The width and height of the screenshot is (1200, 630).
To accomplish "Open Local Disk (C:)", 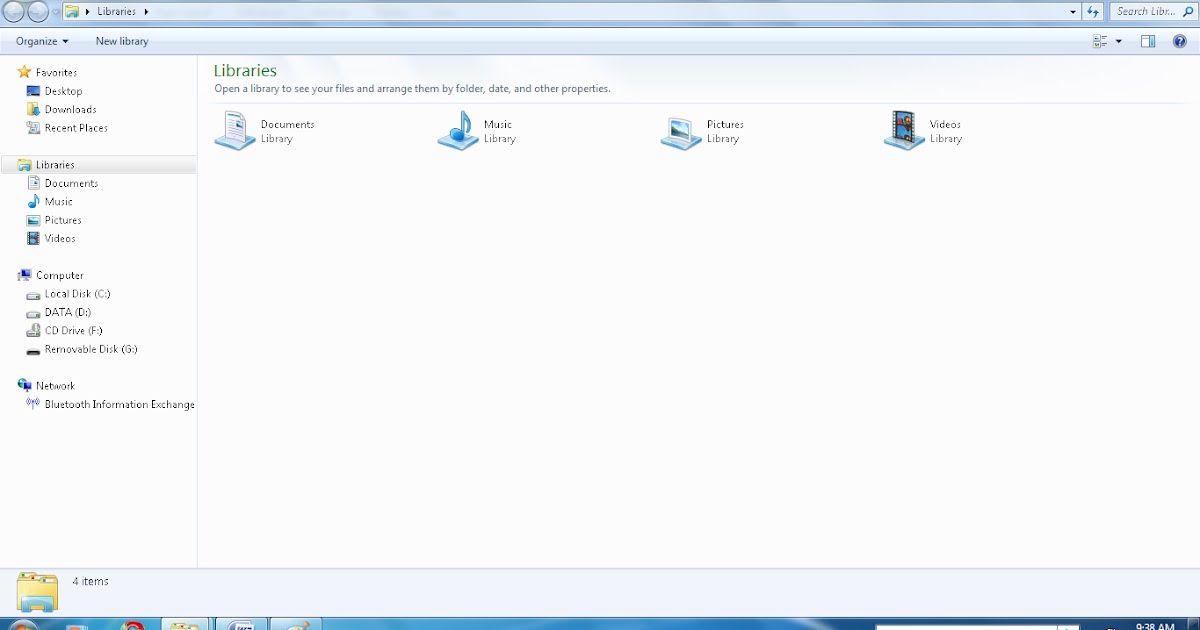I will click(77, 294).
